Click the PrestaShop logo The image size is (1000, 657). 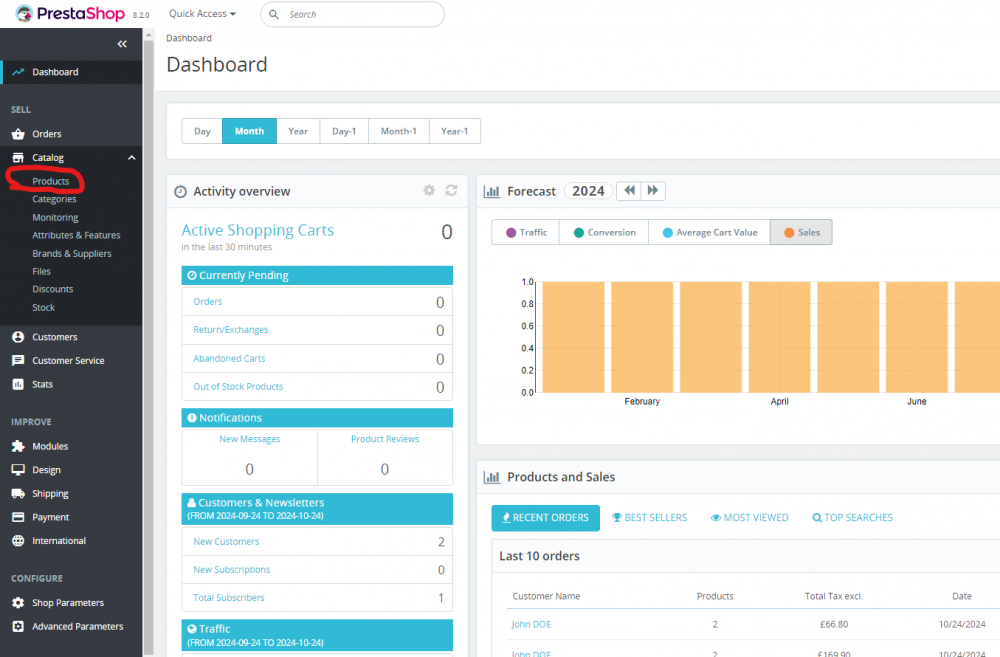[64, 13]
